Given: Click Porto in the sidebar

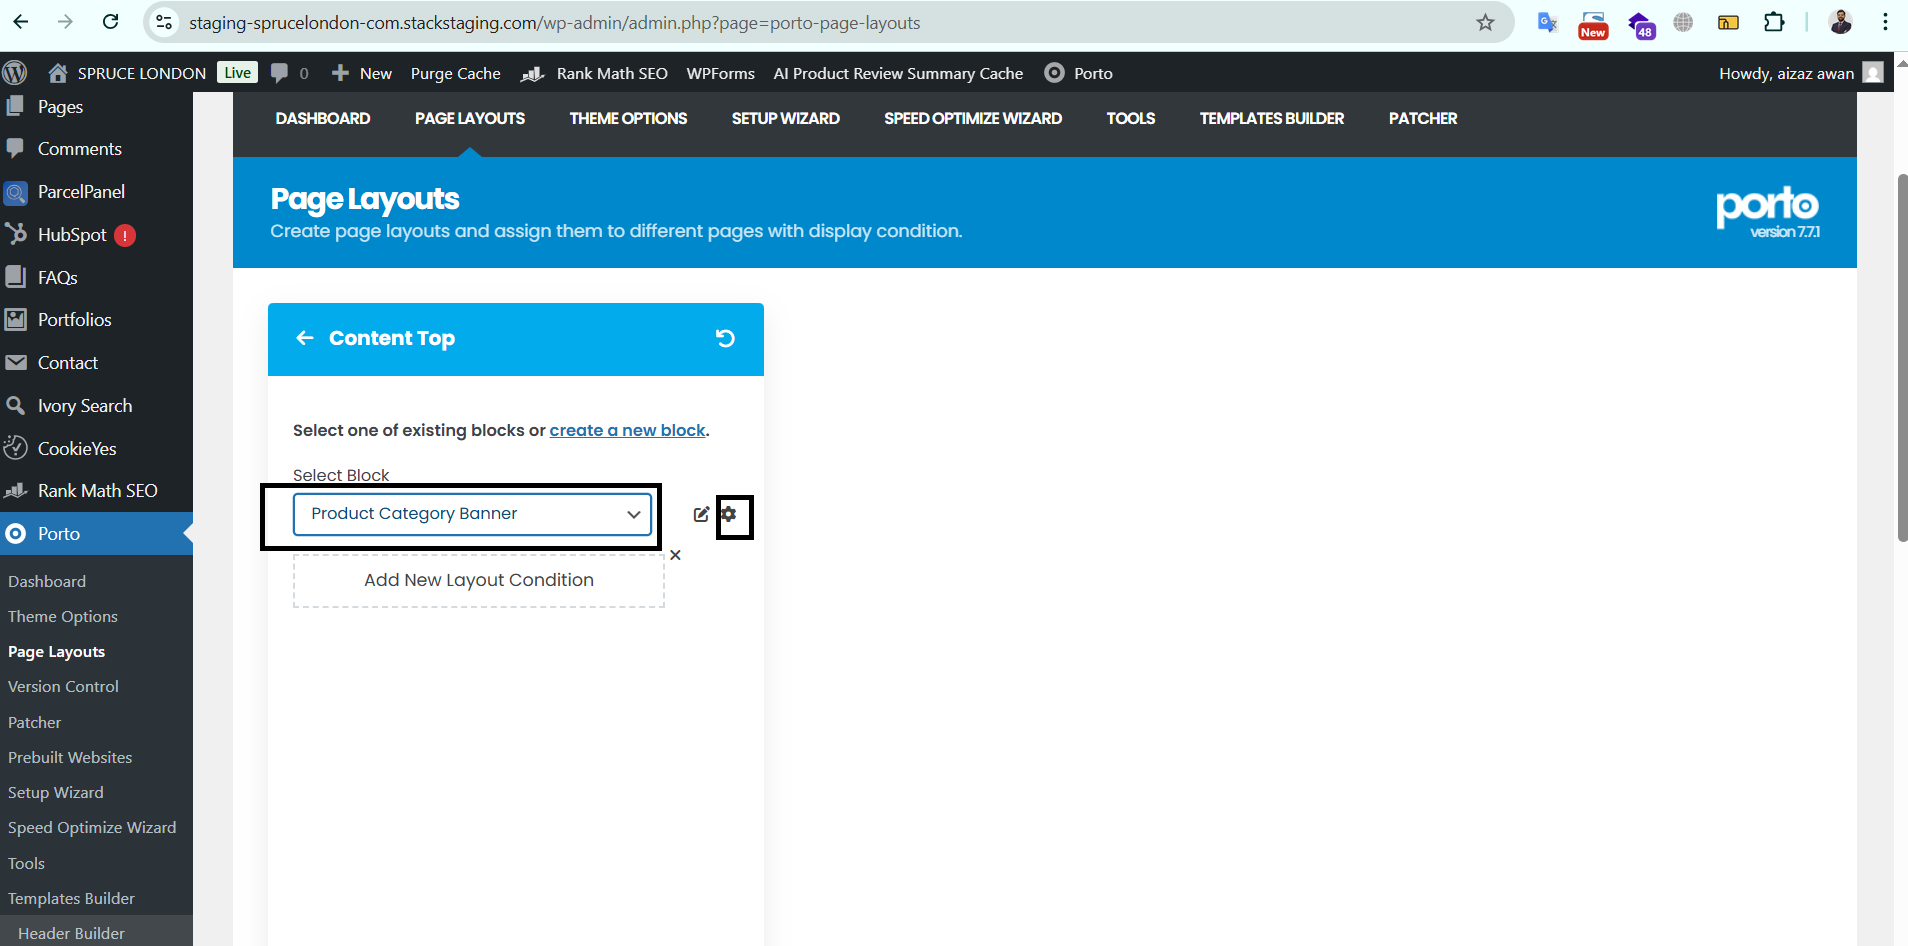Looking at the screenshot, I should pyautogui.click(x=96, y=534).
